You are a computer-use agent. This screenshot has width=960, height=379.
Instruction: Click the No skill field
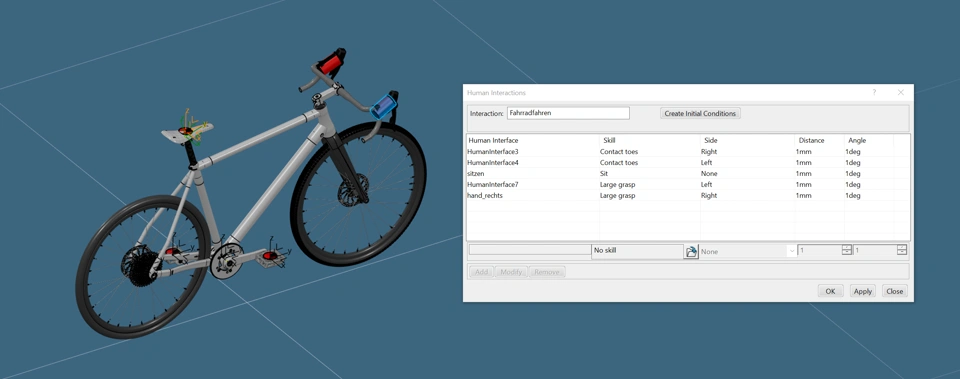coord(637,251)
